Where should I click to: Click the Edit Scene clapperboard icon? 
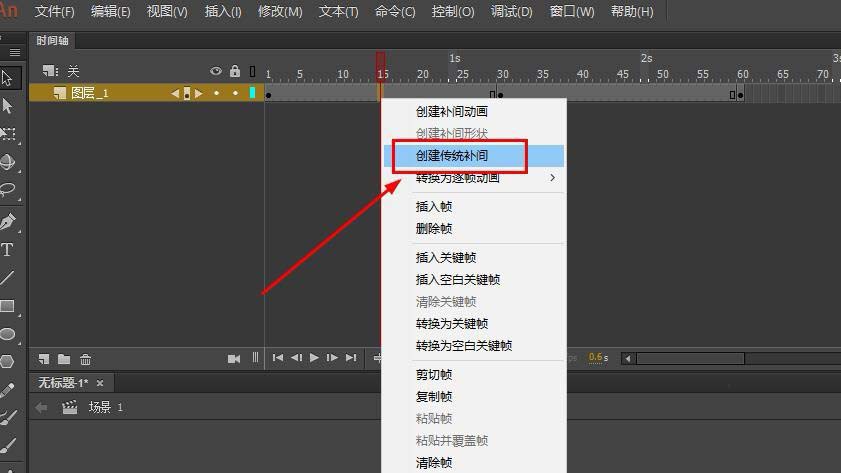(70, 408)
